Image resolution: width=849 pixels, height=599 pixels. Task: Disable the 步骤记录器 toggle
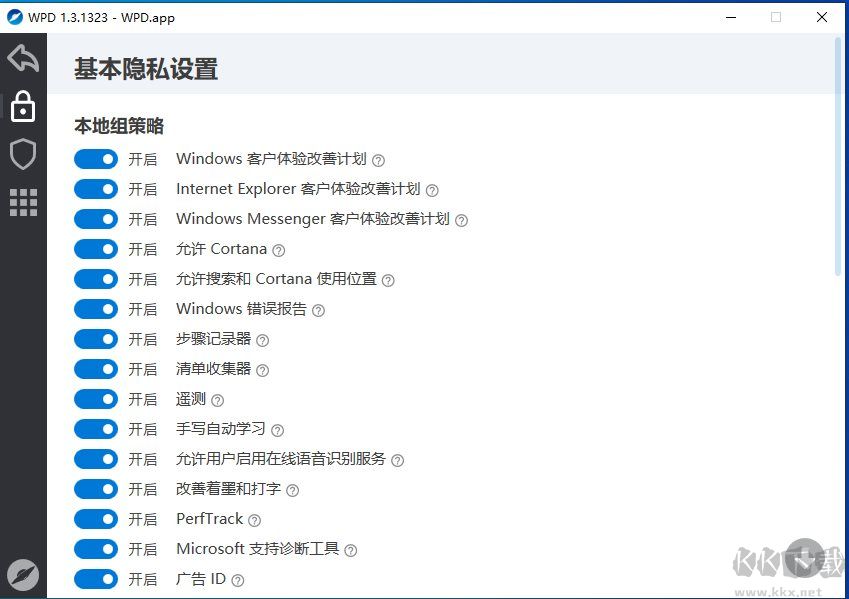(96, 339)
